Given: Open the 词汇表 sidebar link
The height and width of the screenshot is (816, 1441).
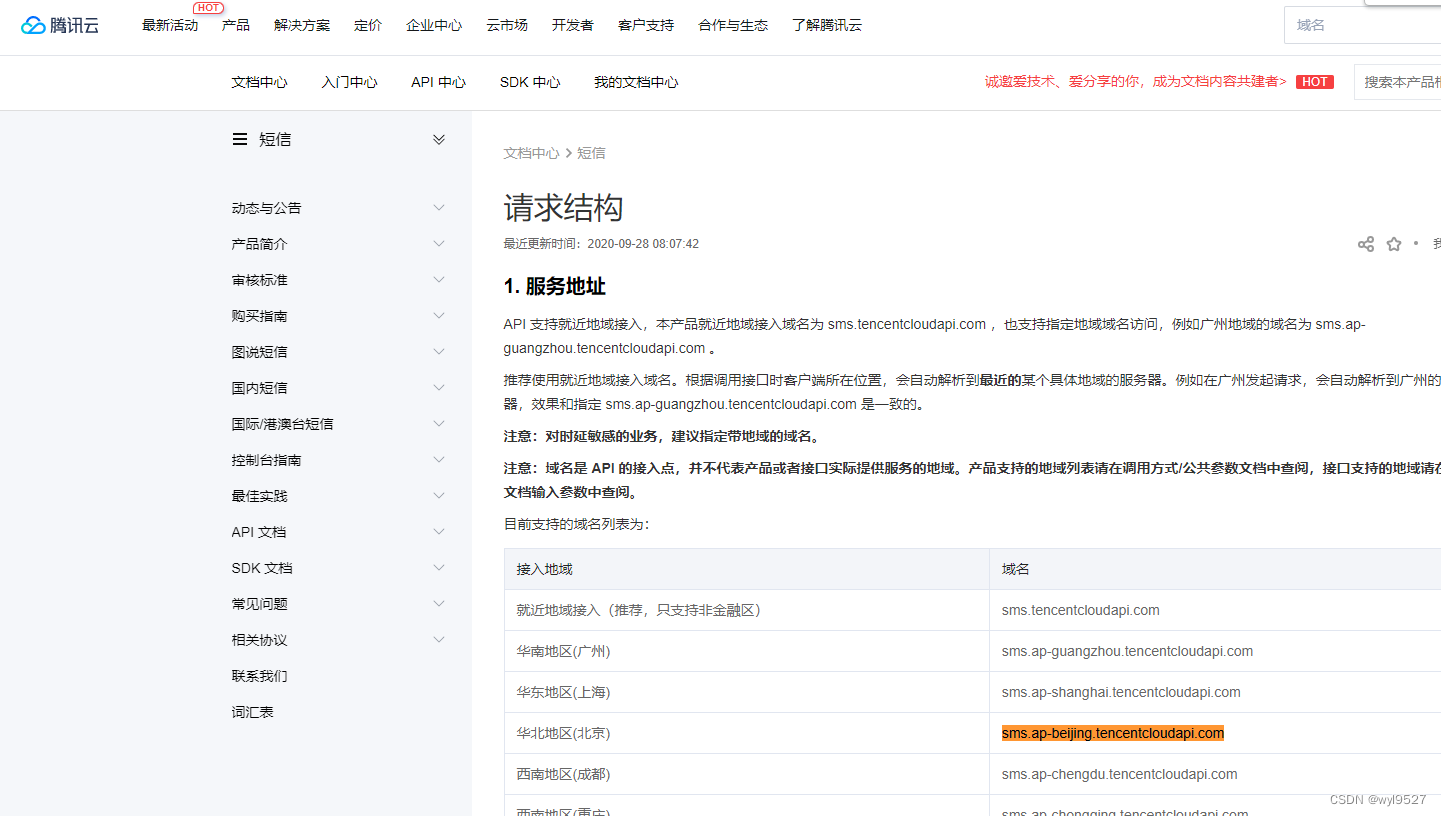Looking at the screenshot, I should pyautogui.click(x=252, y=712).
